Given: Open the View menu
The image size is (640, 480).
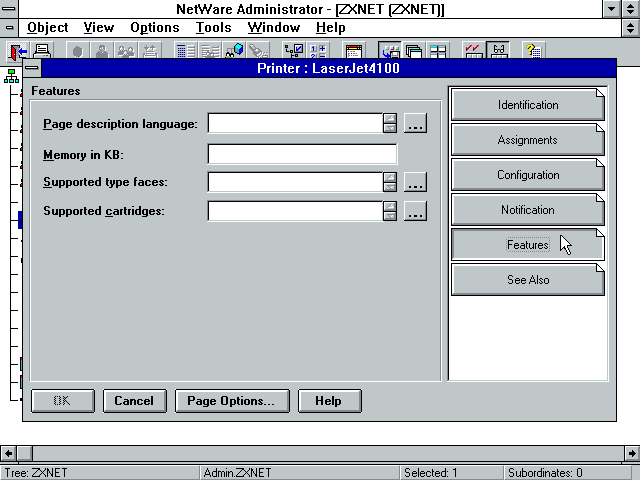Looking at the screenshot, I should pyautogui.click(x=99, y=28).
